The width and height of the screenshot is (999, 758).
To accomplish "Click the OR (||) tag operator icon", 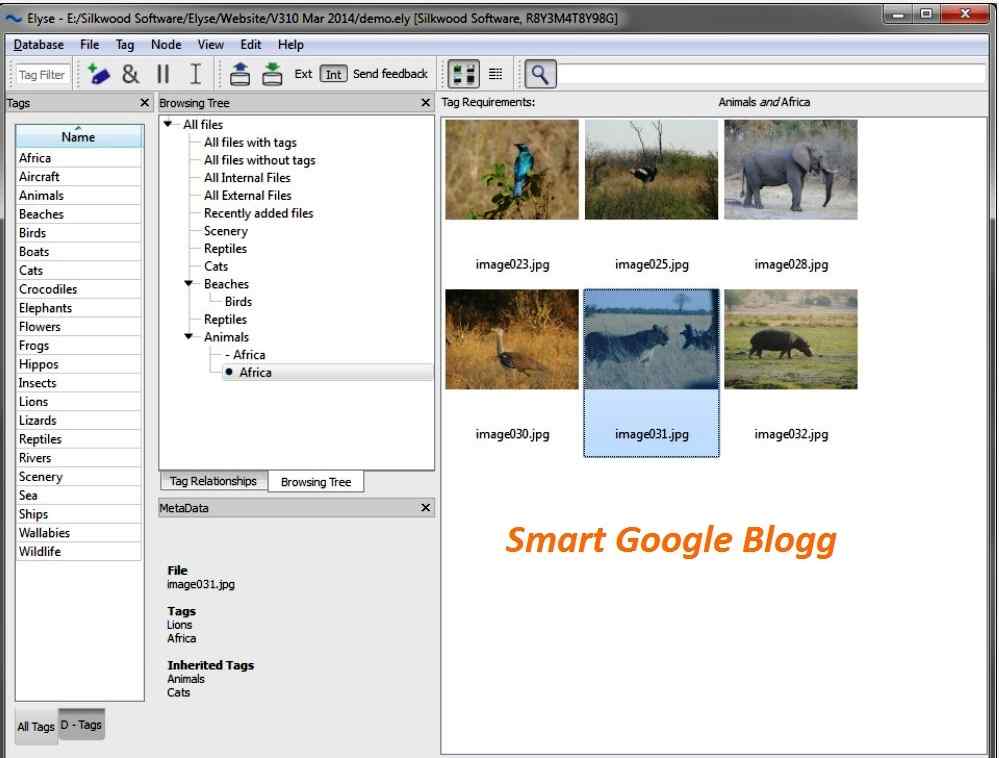I will (x=160, y=73).
